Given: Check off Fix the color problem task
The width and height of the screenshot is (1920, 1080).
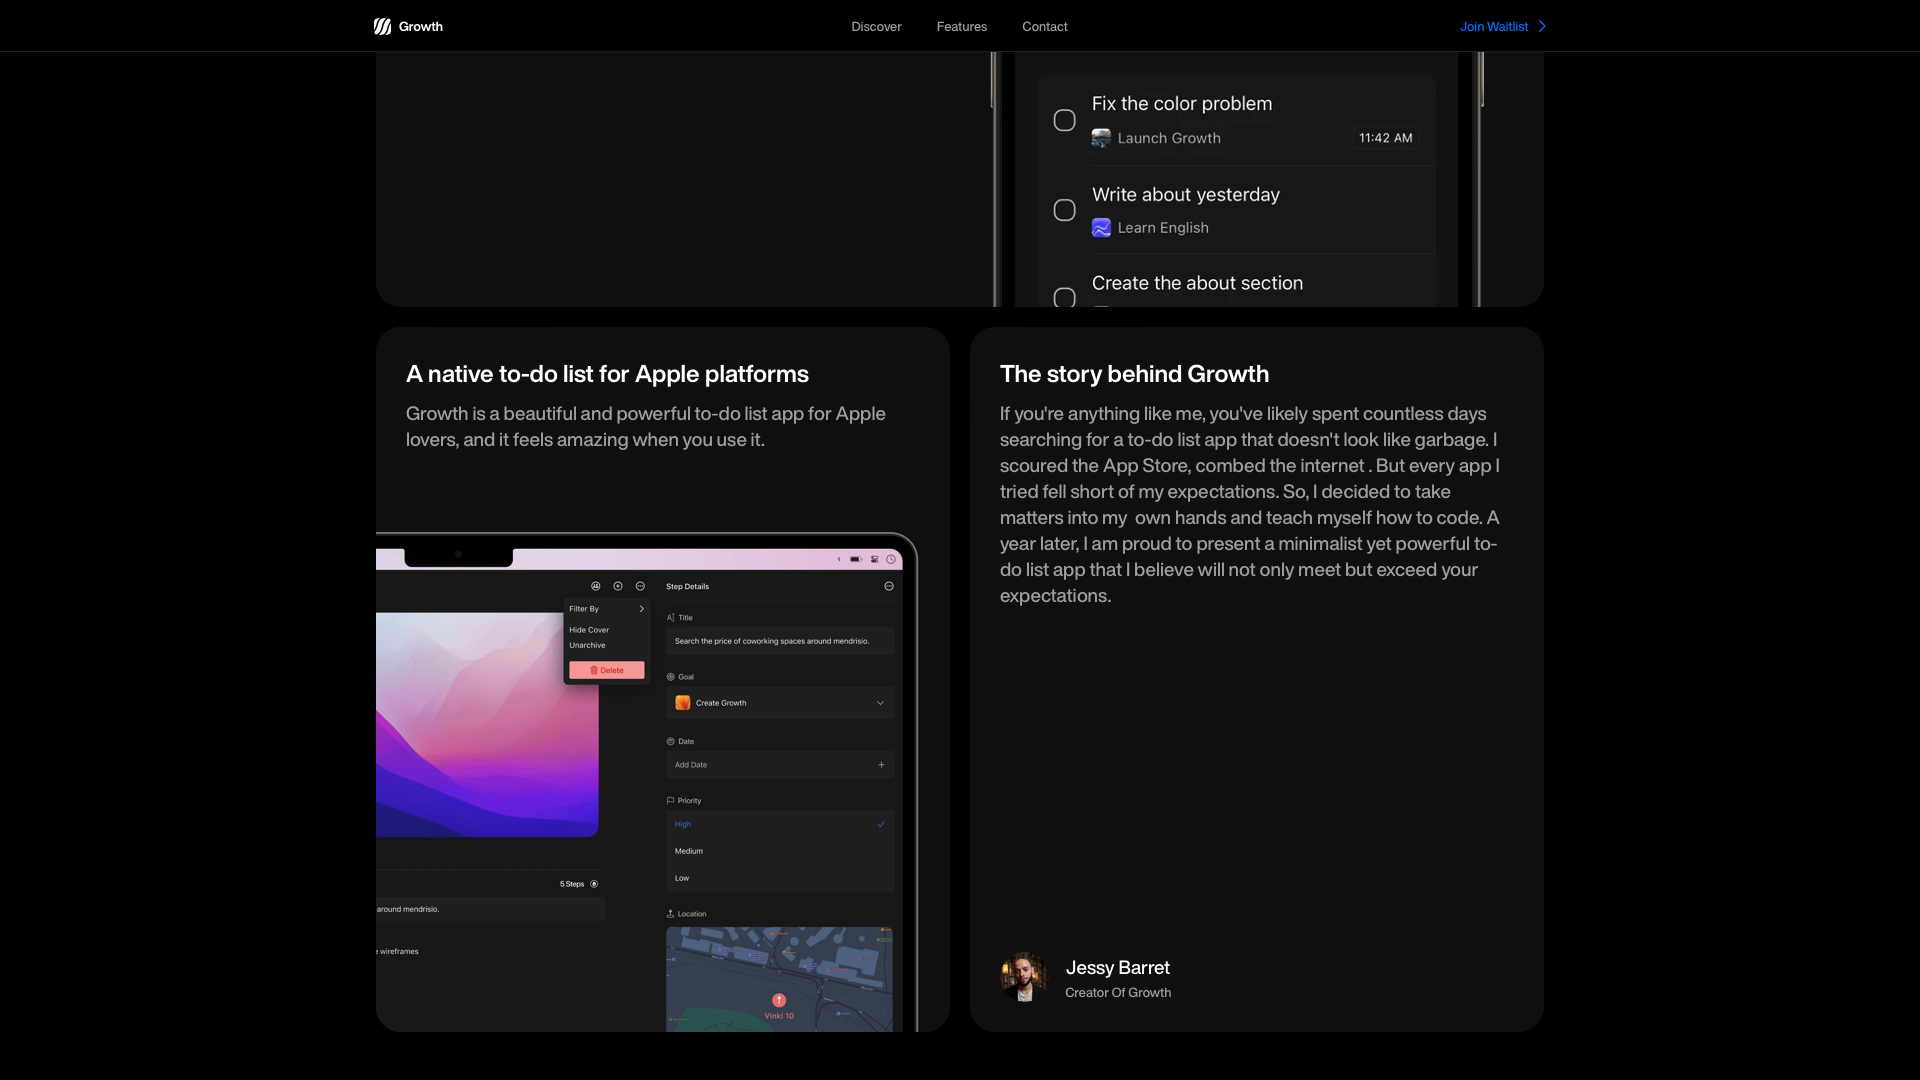Looking at the screenshot, I should click(1065, 121).
